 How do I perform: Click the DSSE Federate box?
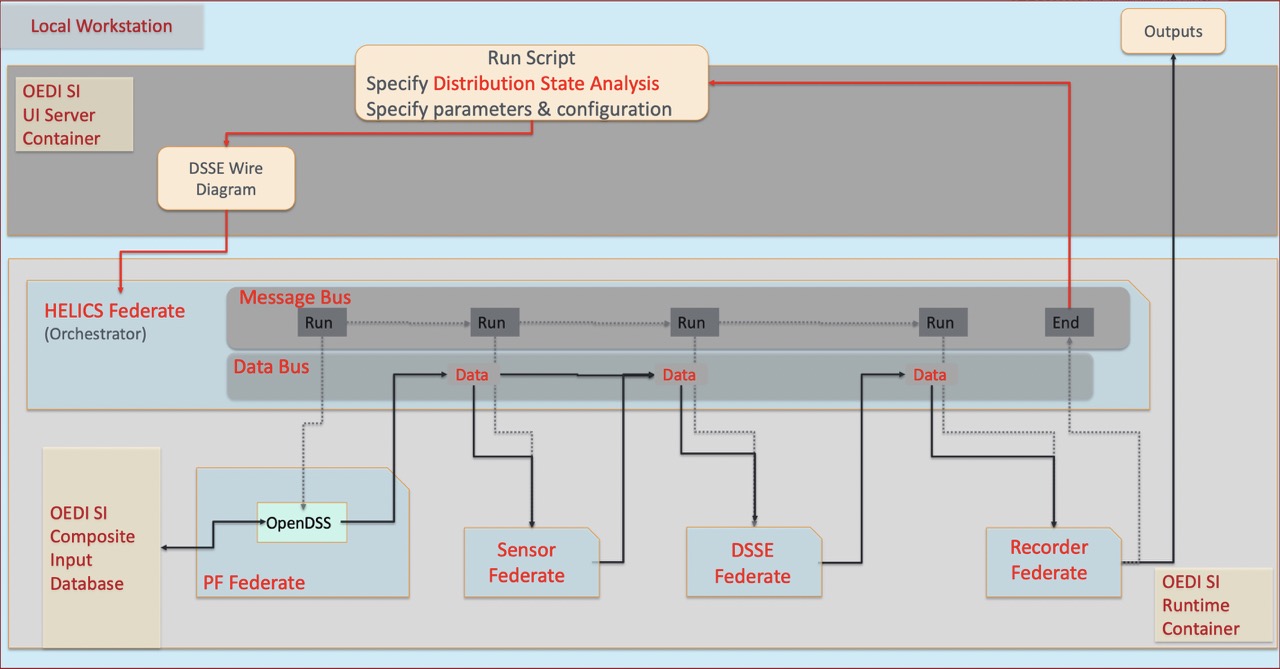pyautogui.click(x=753, y=563)
